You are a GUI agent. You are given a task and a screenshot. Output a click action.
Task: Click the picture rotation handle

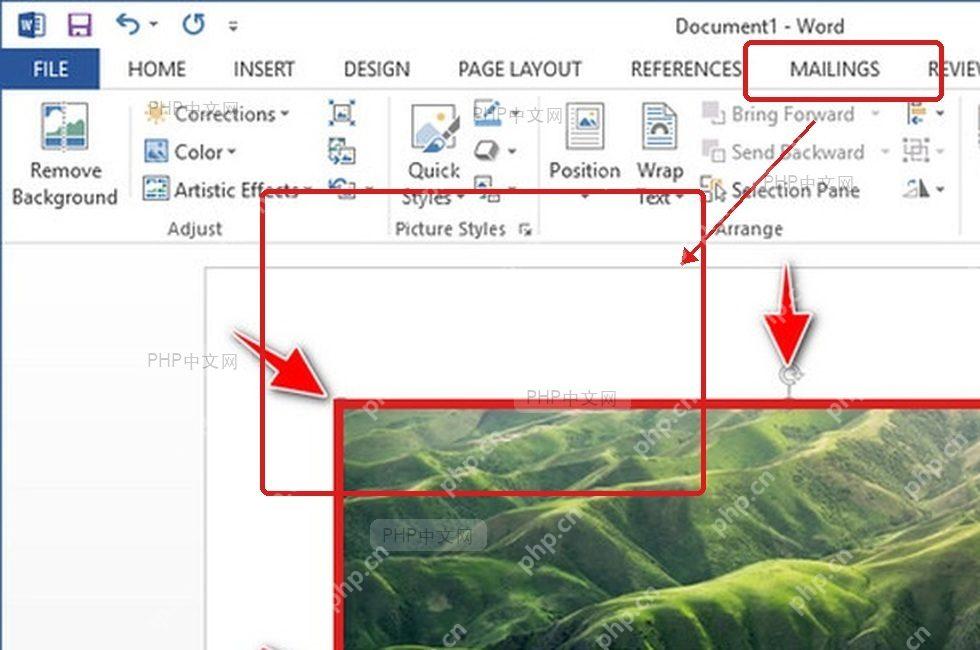click(x=790, y=376)
